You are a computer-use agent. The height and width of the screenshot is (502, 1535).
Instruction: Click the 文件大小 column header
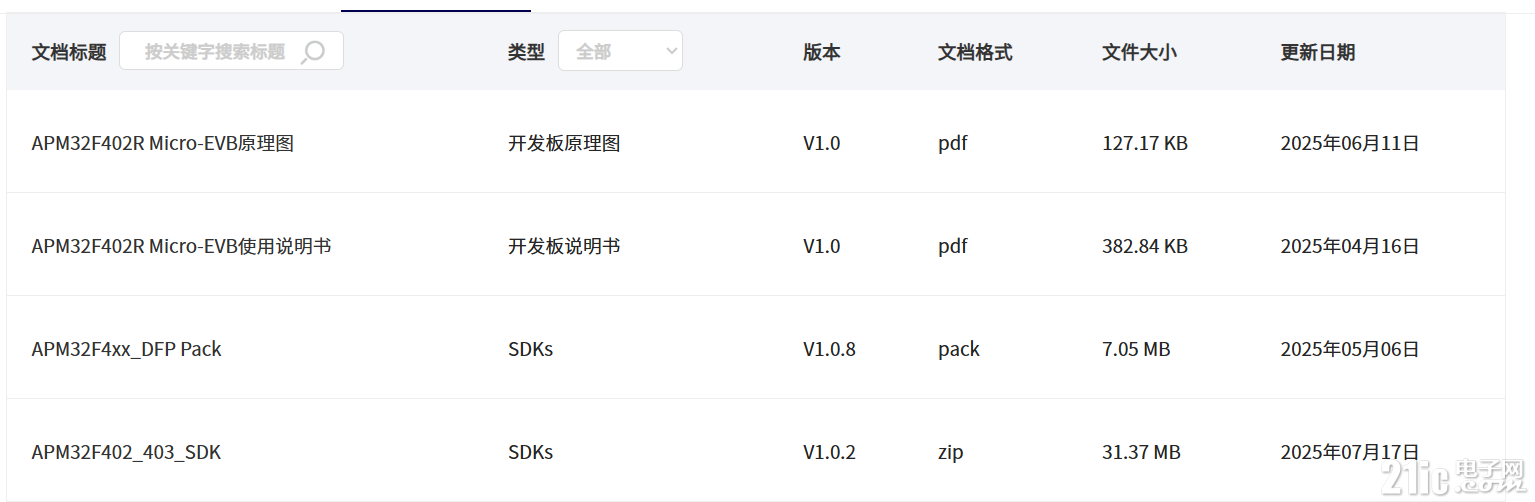[1139, 52]
